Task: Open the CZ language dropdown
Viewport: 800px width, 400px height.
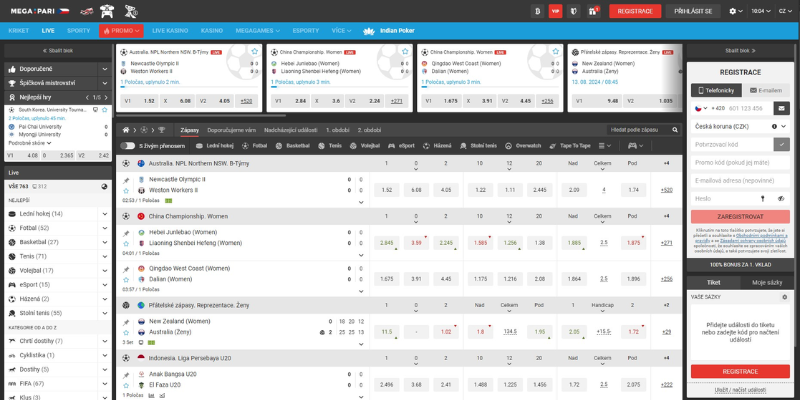Action: pyautogui.click(x=784, y=11)
